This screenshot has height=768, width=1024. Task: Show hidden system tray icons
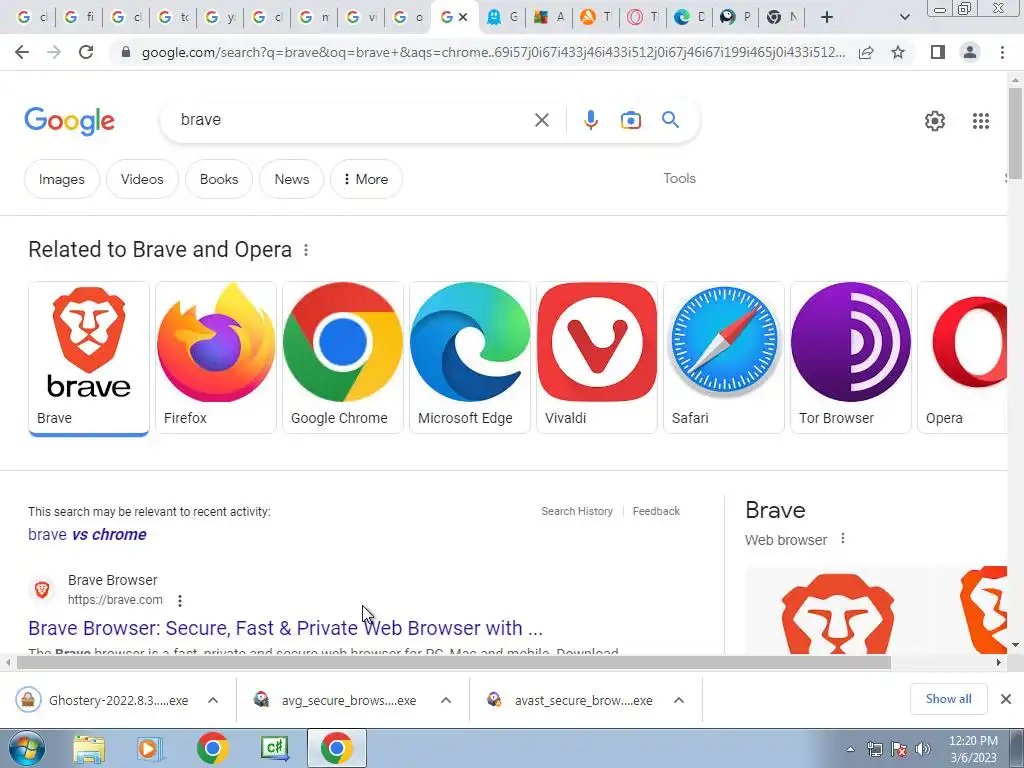[x=850, y=749]
